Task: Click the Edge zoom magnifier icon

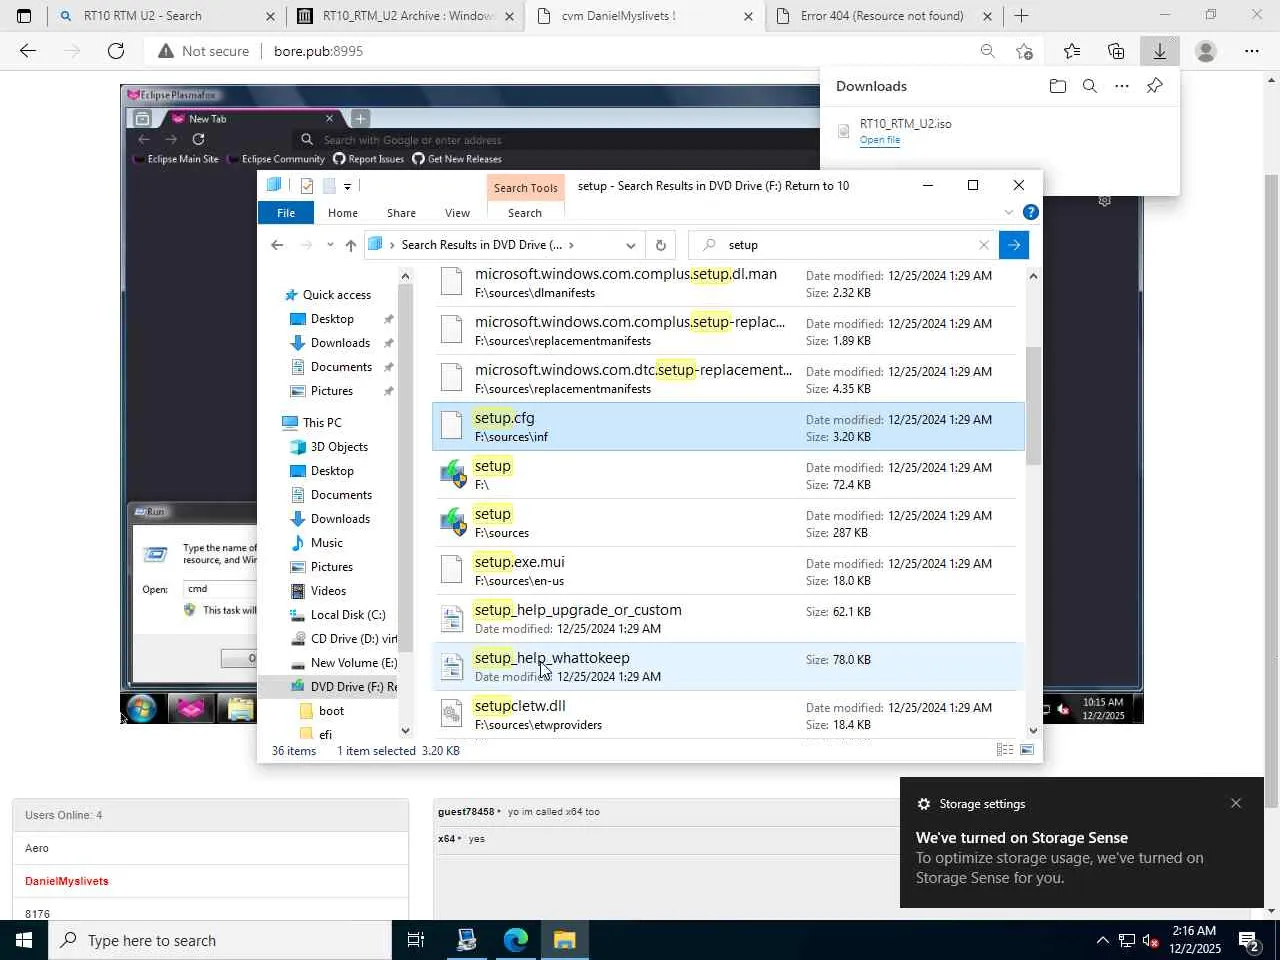Action: 987,51
